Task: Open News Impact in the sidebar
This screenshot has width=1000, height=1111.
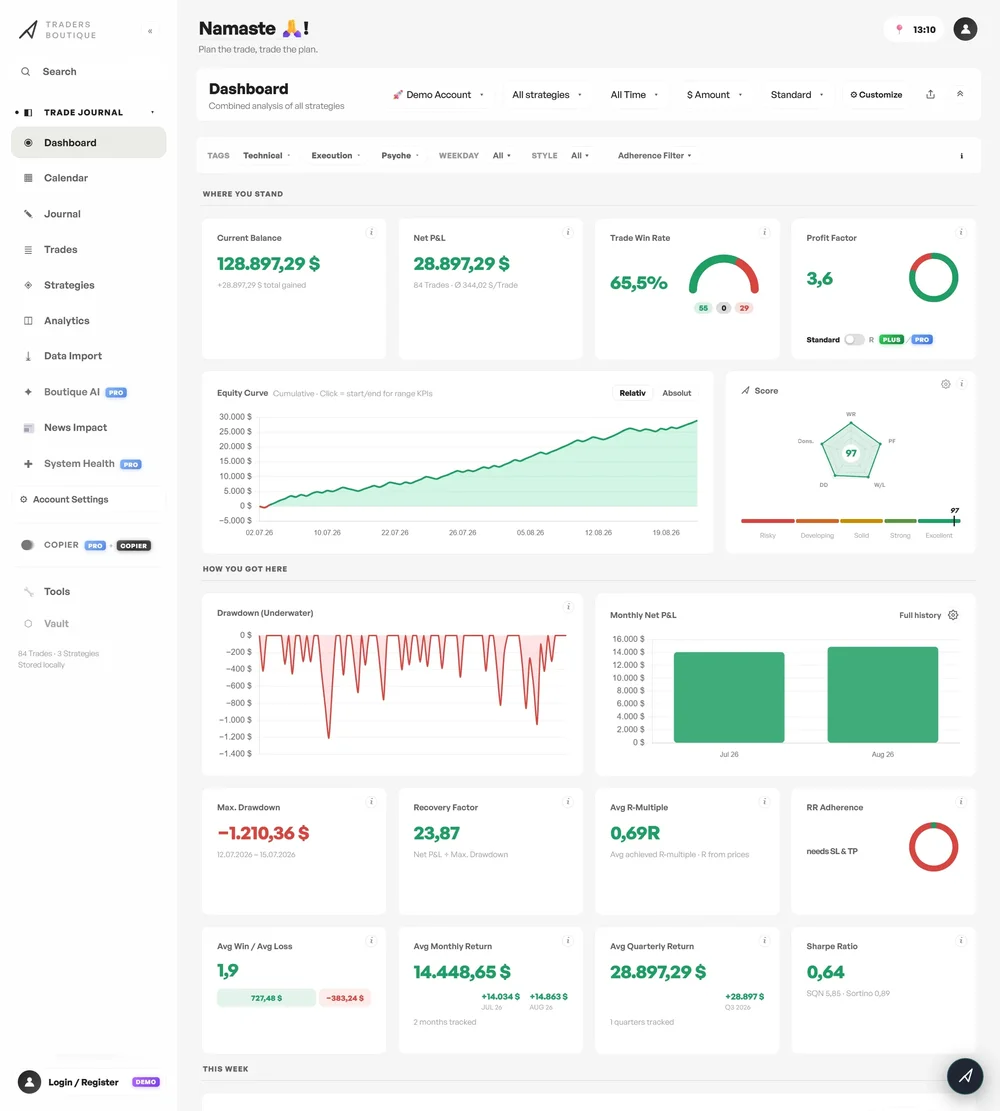Action: (89, 428)
